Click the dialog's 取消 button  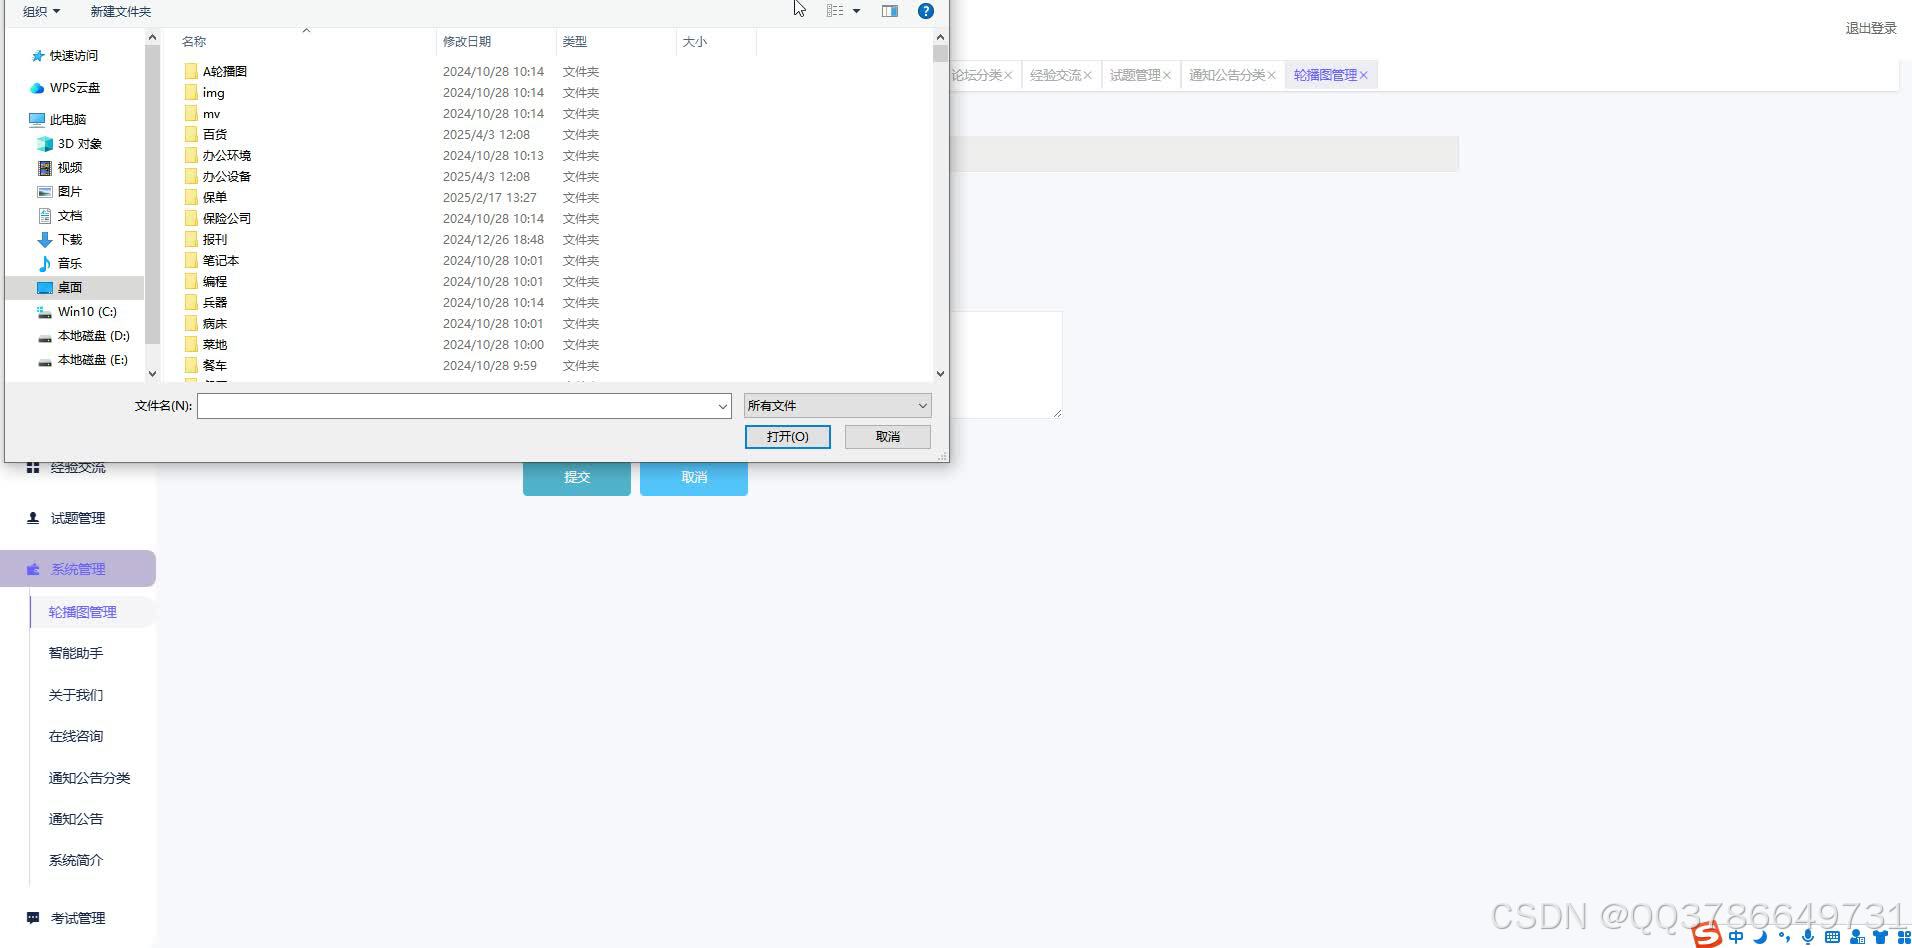888,437
